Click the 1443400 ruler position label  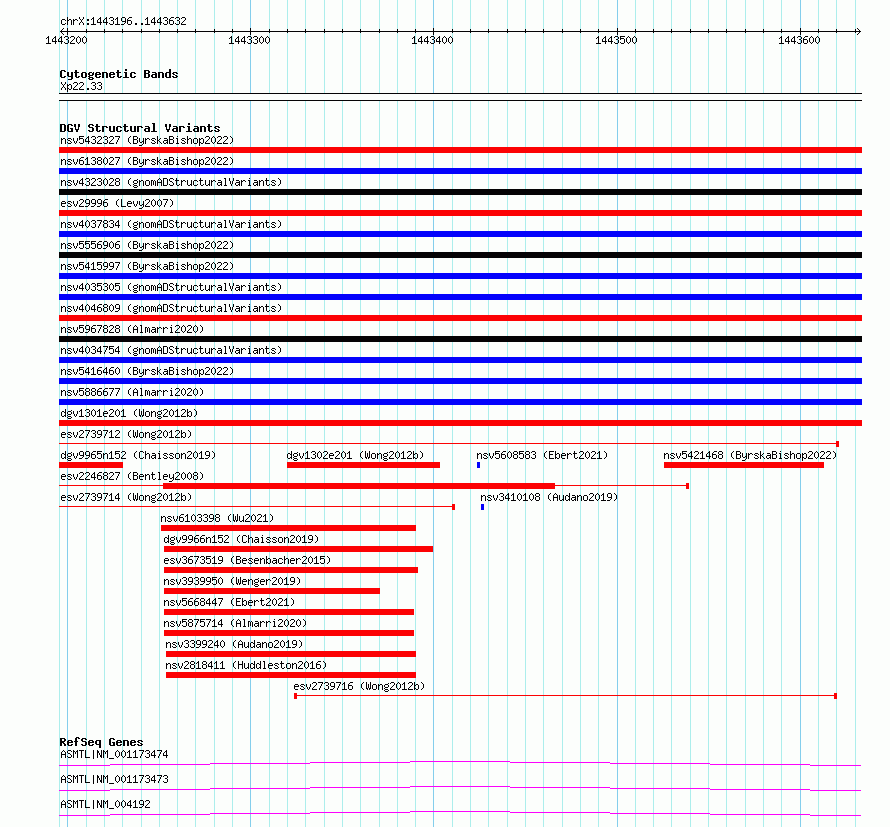[x=433, y=40]
